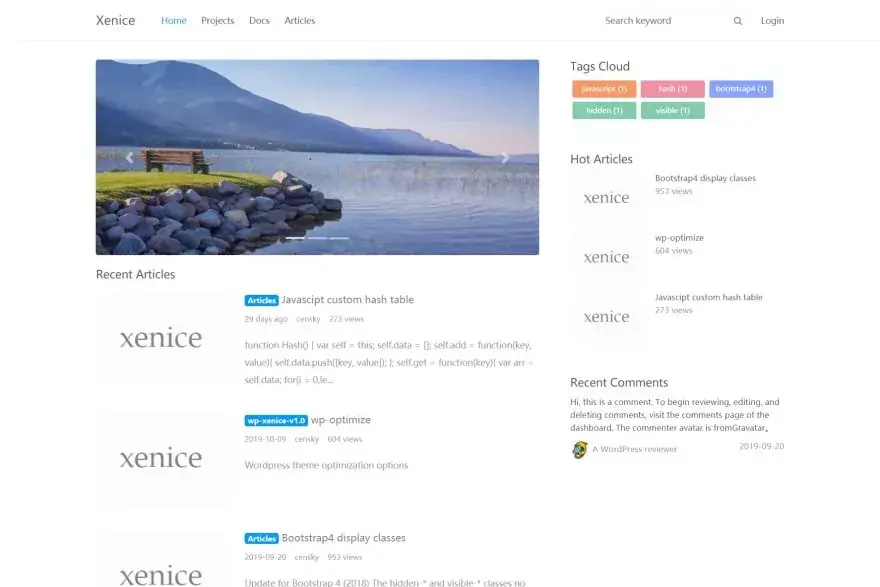
Task: Select the first carousel slide indicator
Action: 295,238
